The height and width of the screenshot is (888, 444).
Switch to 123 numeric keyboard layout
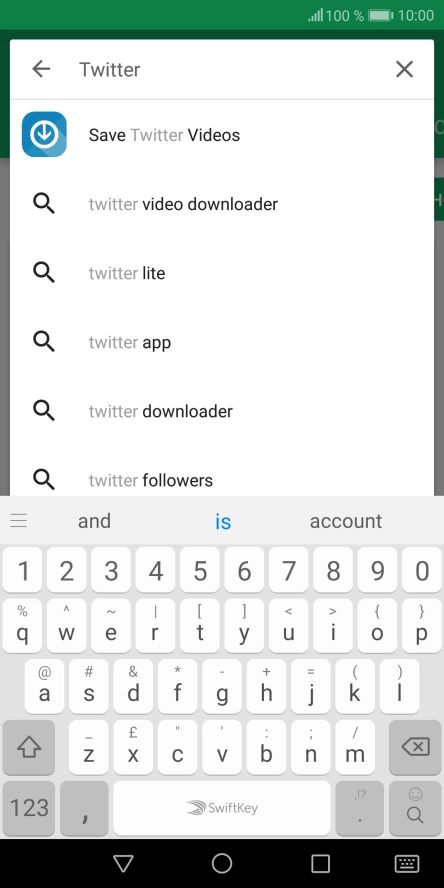29,808
